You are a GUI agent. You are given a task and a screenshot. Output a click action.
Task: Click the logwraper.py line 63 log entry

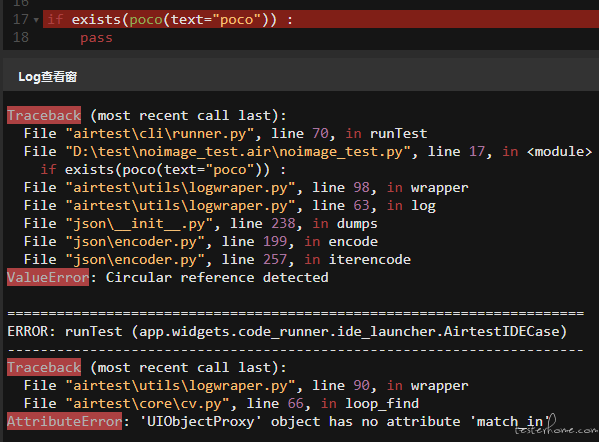click(230, 206)
